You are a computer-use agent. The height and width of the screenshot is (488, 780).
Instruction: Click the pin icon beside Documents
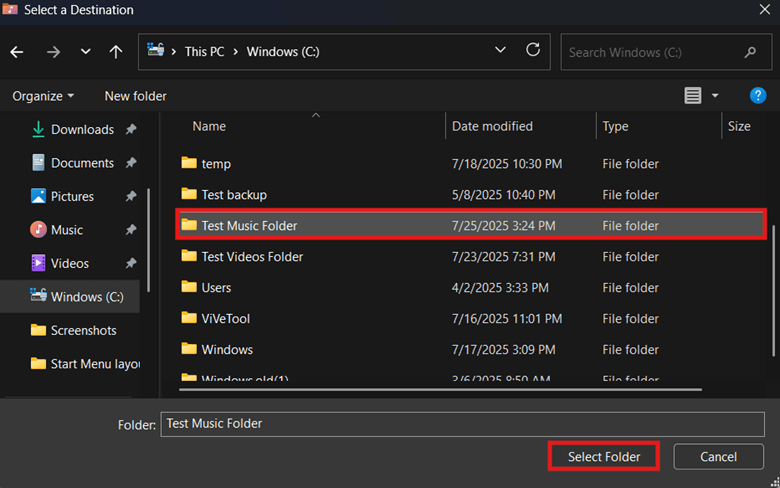pos(131,163)
